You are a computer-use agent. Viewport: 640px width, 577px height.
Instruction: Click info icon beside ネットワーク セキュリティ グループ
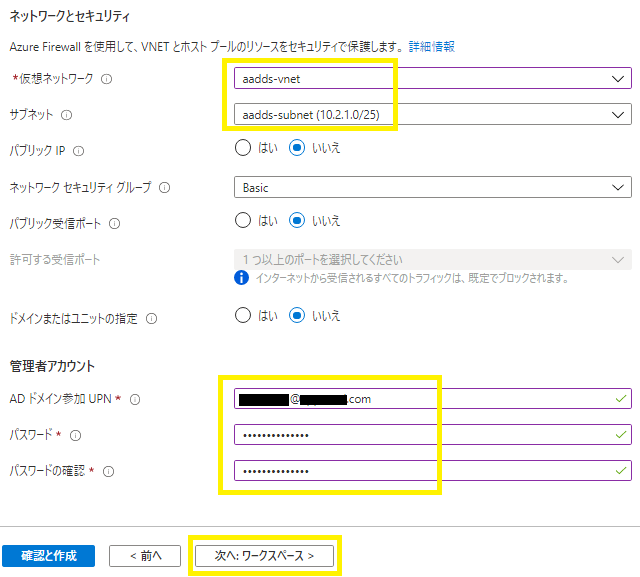pos(164,188)
